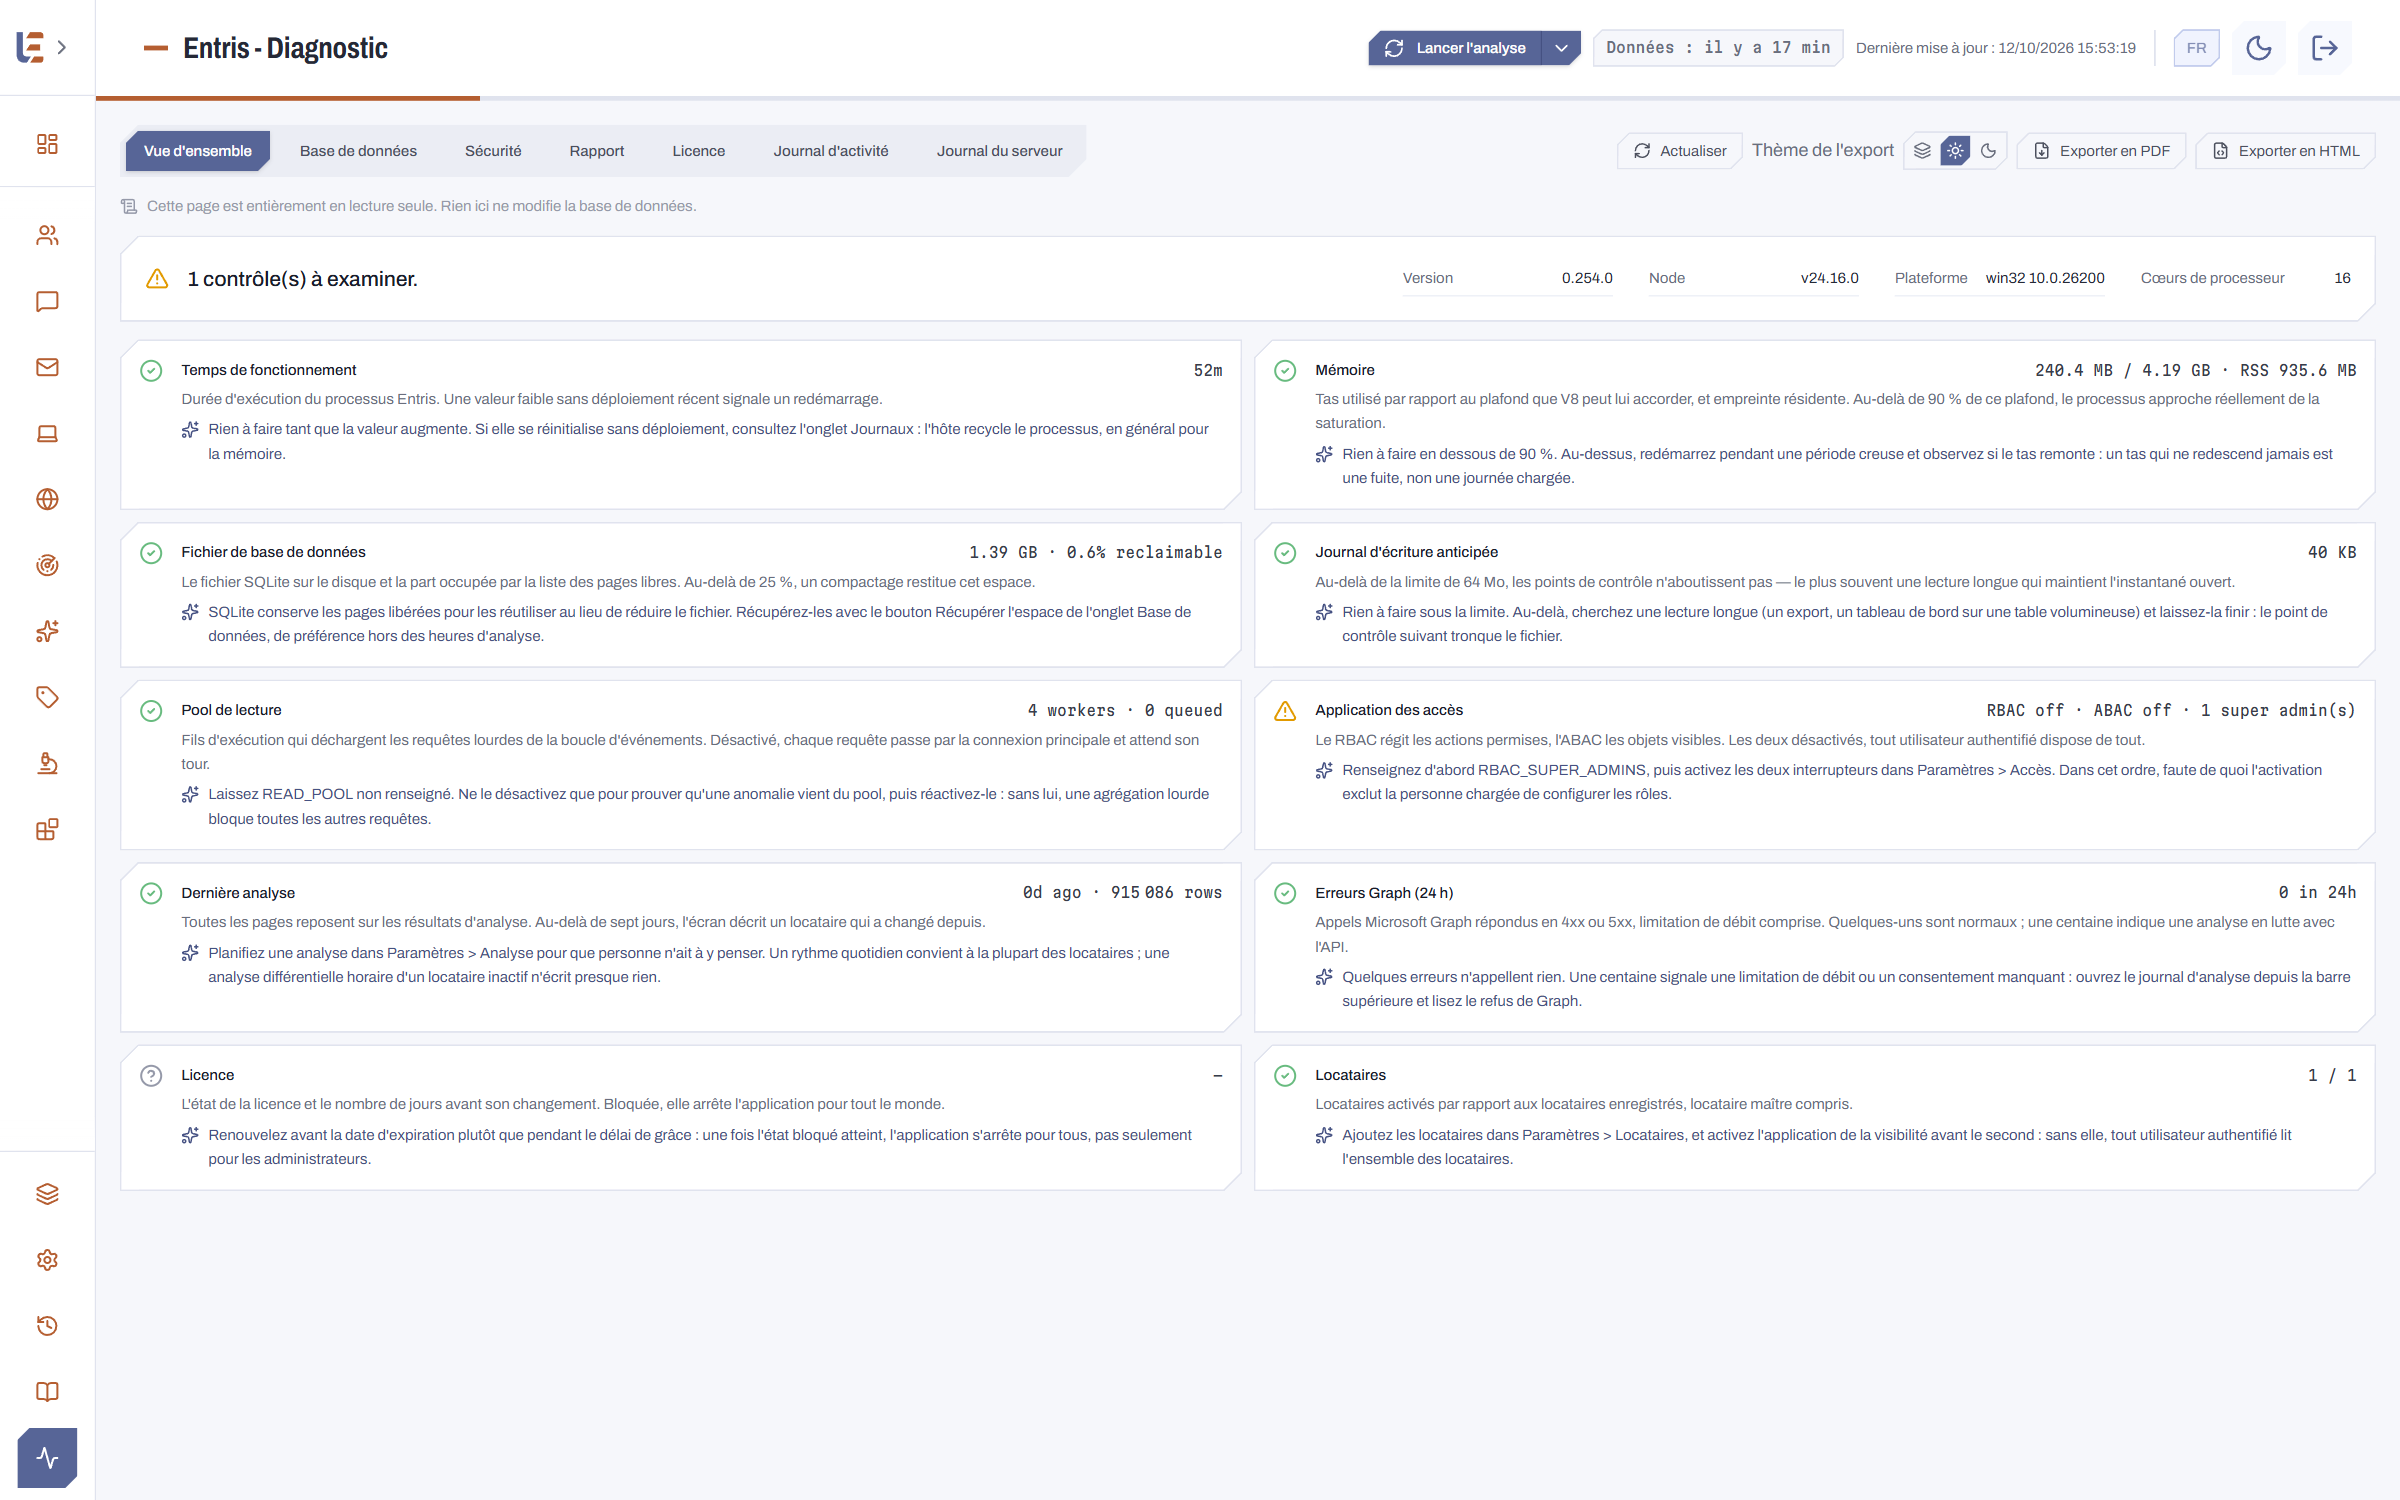This screenshot has height=1500, width=2400.
Task: Click the '1 contrôle(s) à examiner.' text
Action: tap(302, 279)
